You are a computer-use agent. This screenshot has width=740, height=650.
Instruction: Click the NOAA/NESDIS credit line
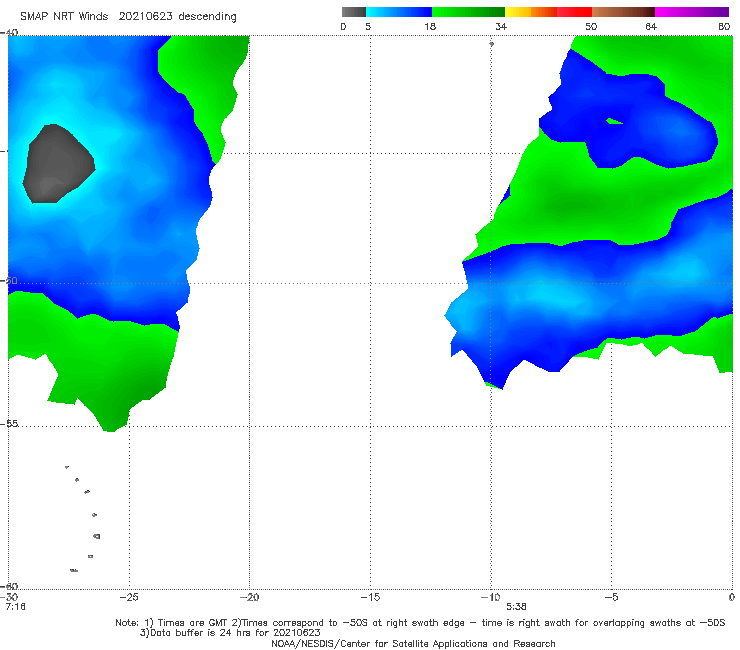coord(413,643)
